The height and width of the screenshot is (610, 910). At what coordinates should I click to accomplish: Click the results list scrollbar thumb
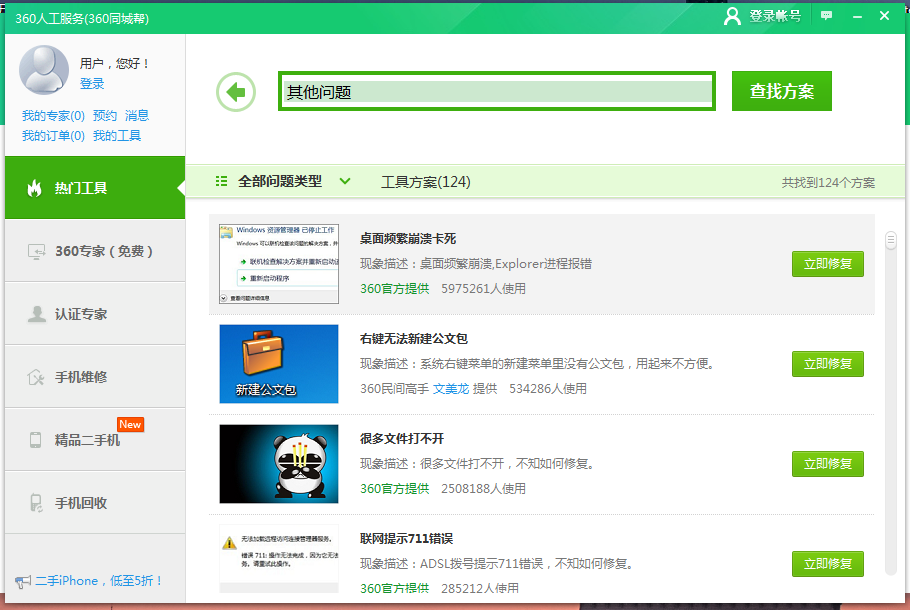891,240
